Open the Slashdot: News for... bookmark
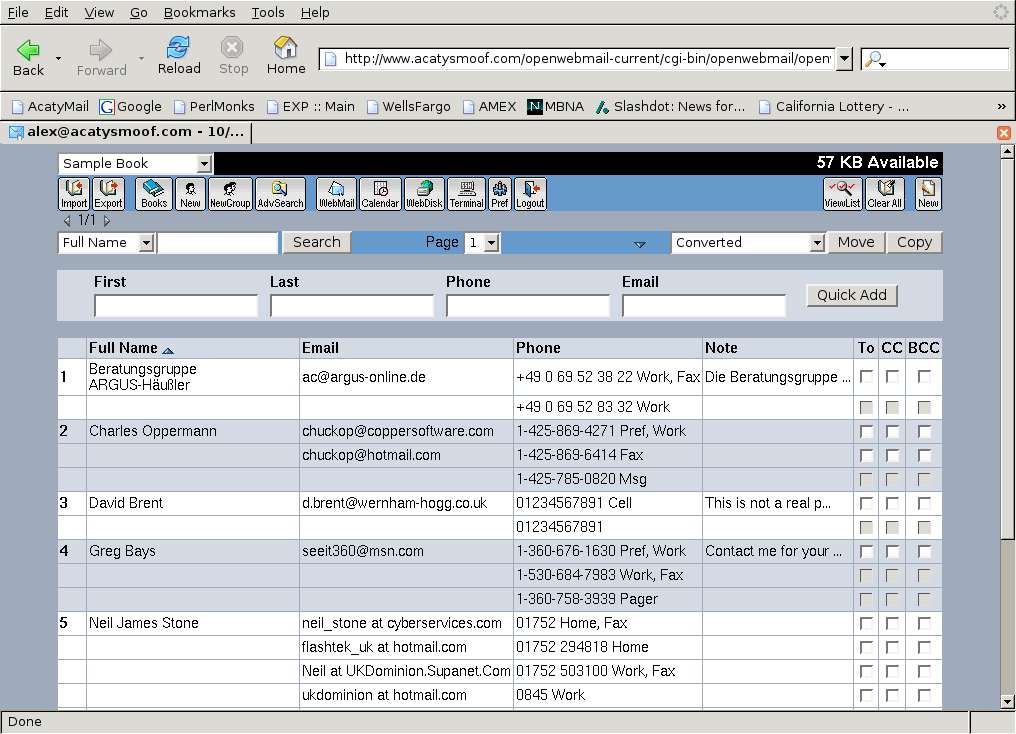The width and height of the screenshot is (1016, 734). coord(671,107)
